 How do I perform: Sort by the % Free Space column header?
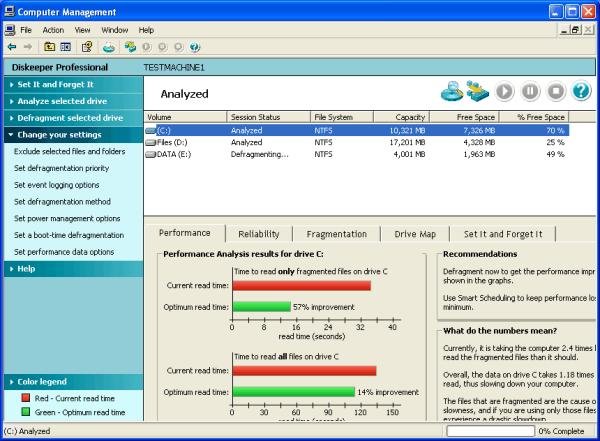(x=535, y=117)
